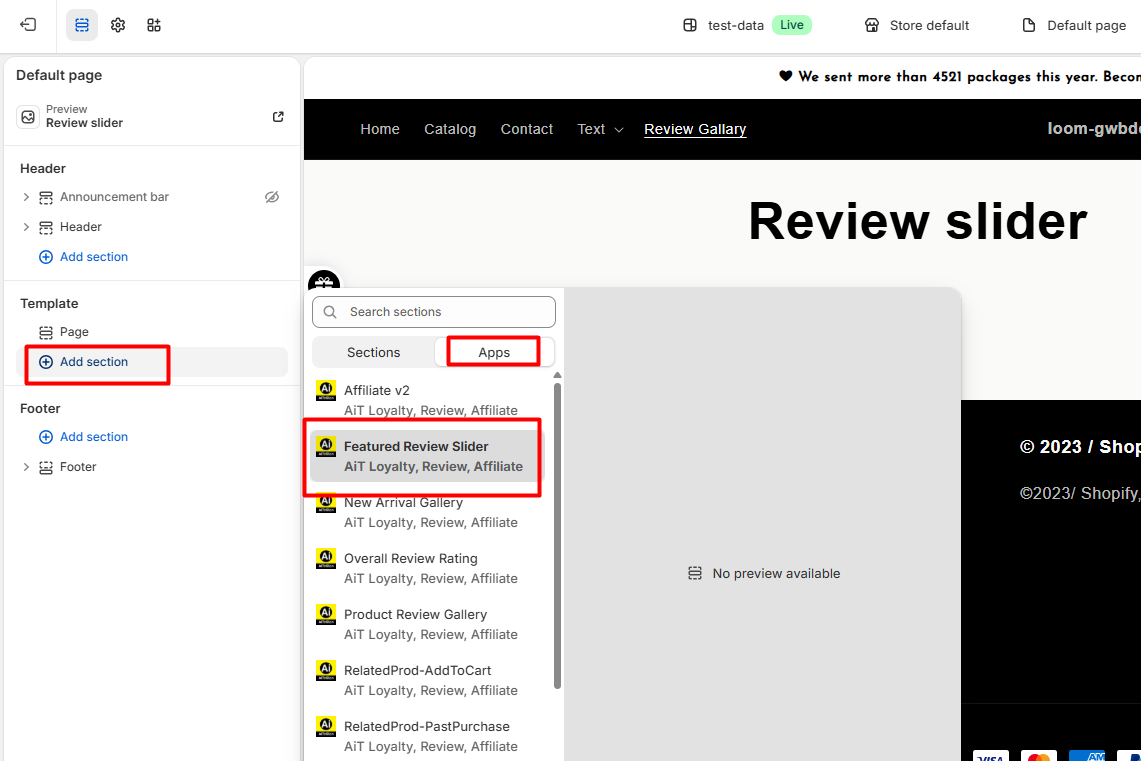Open the Text menu dropdown in preview
Image resolution: width=1141 pixels, height=761 pixels.
coord(600,129)
